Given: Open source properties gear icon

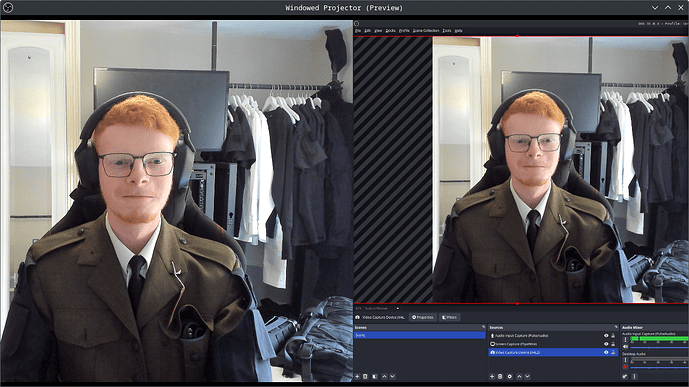Looking at the screenshot, I should tap(510, 376).
